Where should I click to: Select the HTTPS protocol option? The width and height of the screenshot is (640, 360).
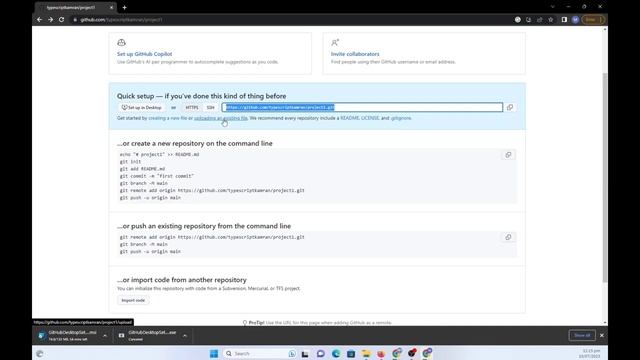191,107
